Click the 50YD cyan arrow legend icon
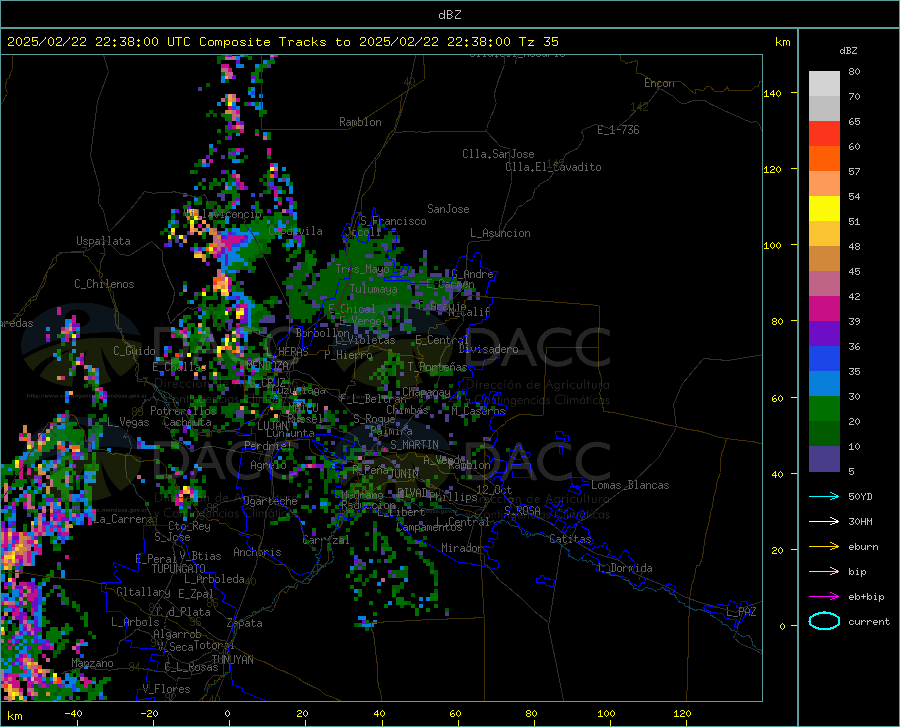This screenshot has width=900, height=727. (x=824, y=496)
